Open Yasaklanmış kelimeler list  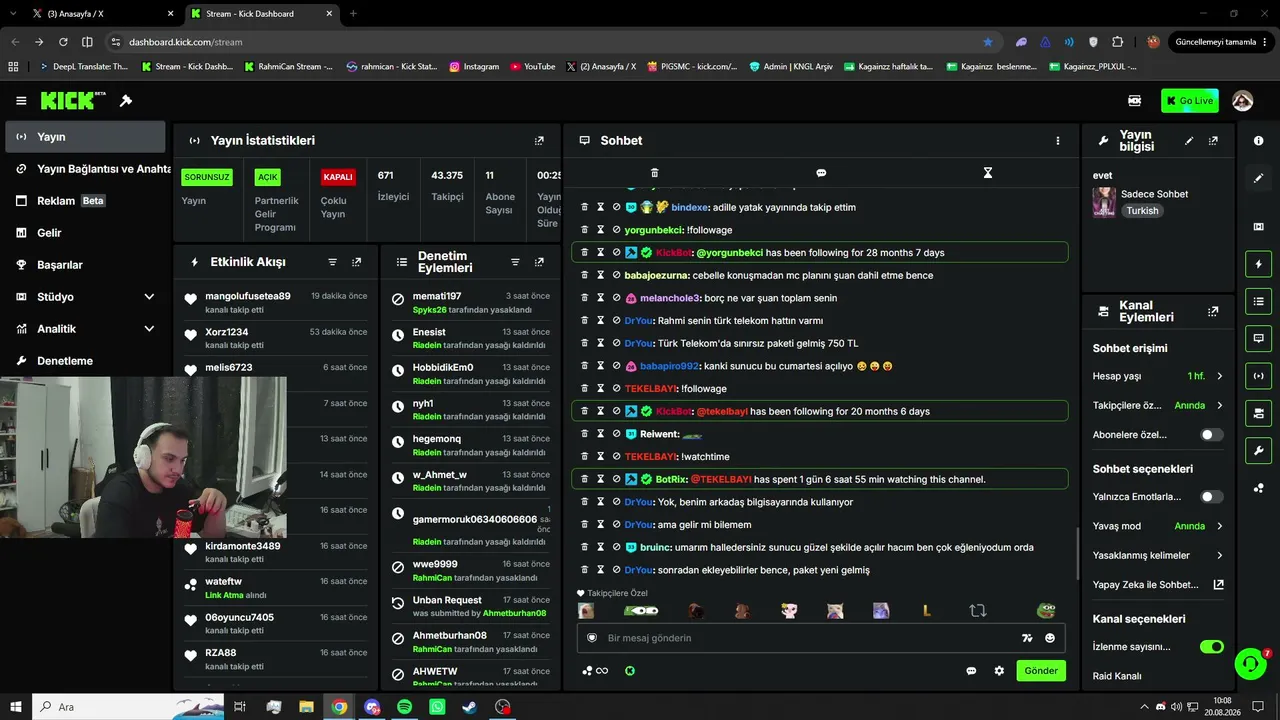[x=1158, y=555]
